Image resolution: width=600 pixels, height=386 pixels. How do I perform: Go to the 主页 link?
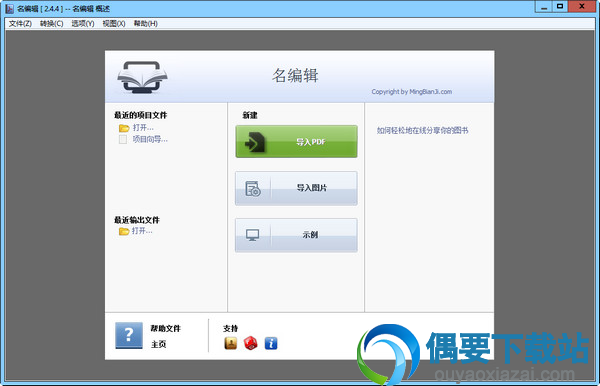click(158, 344)
